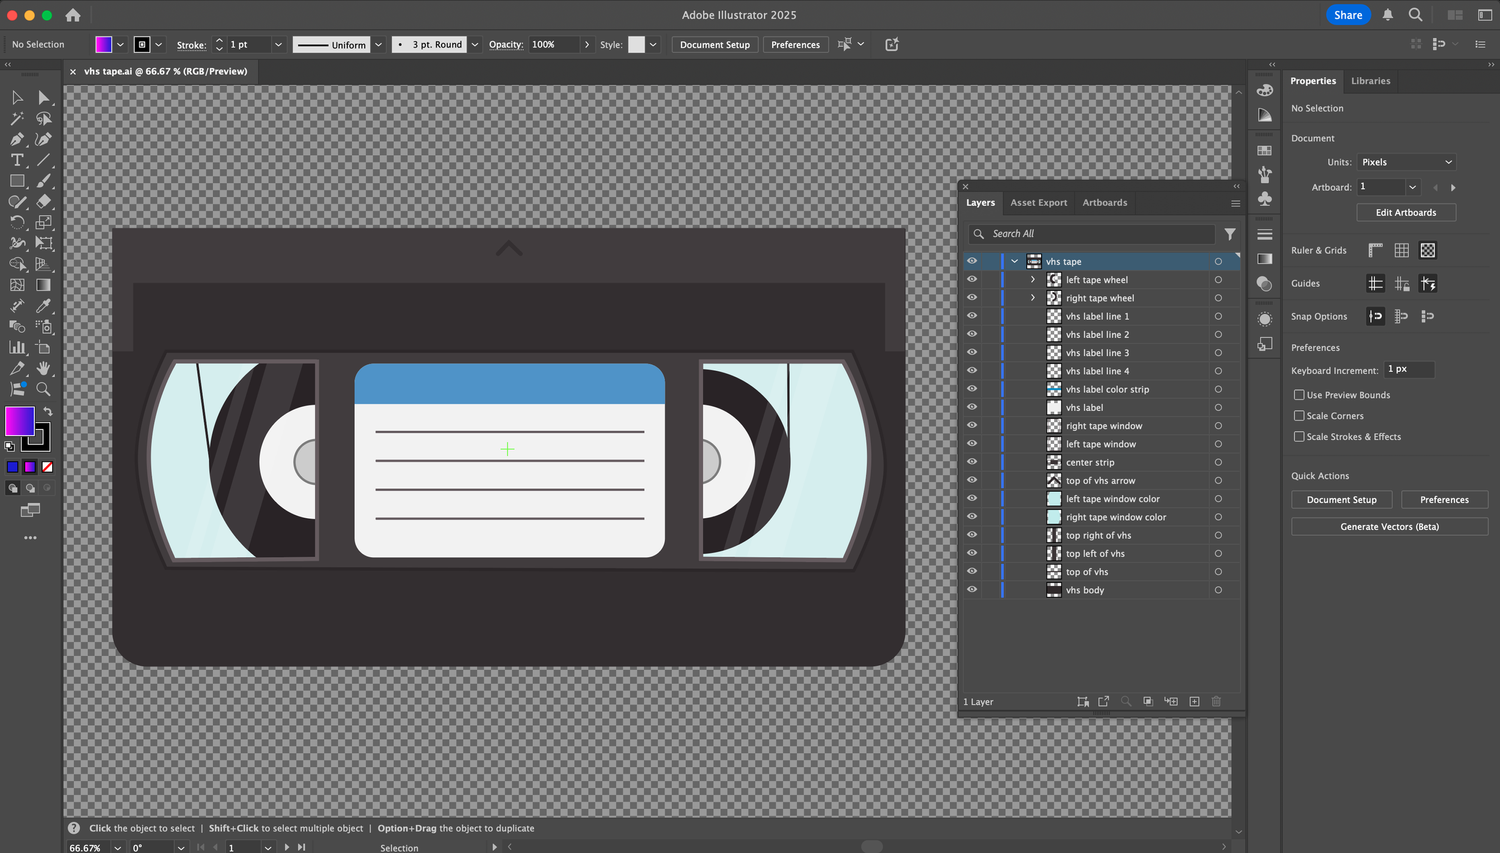Select the Rotate tool
This screenshot has width=1500, height=853.
17,223
